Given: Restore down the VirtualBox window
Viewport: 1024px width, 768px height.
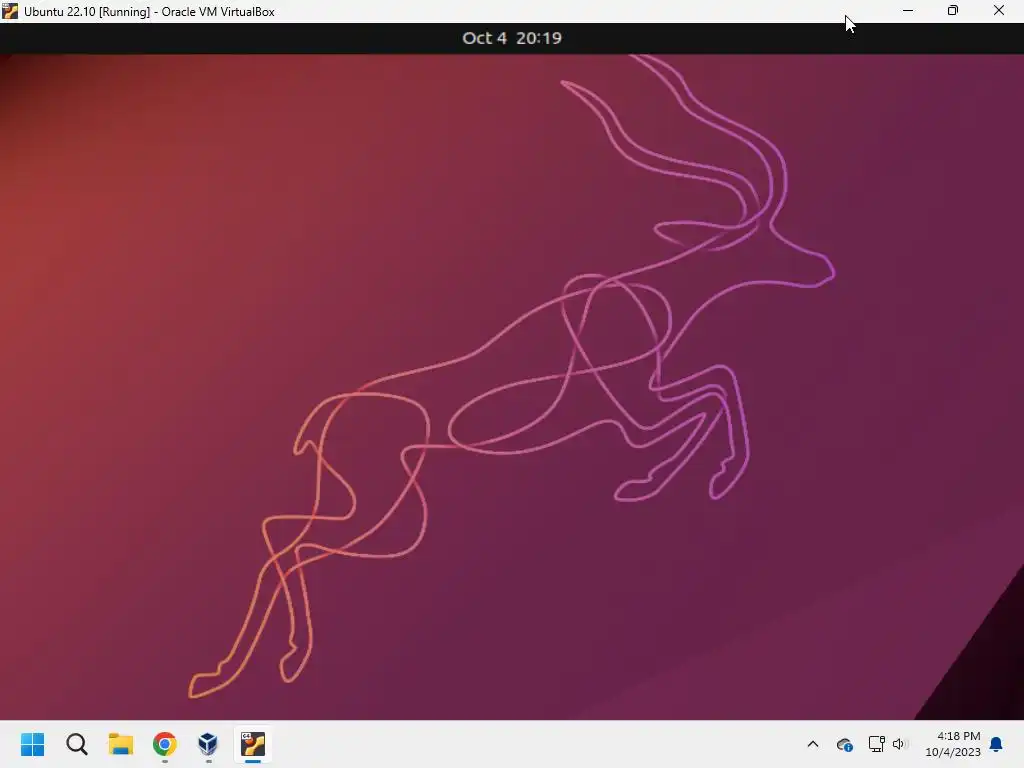Looking at the screenshot, I should [953, 10].
